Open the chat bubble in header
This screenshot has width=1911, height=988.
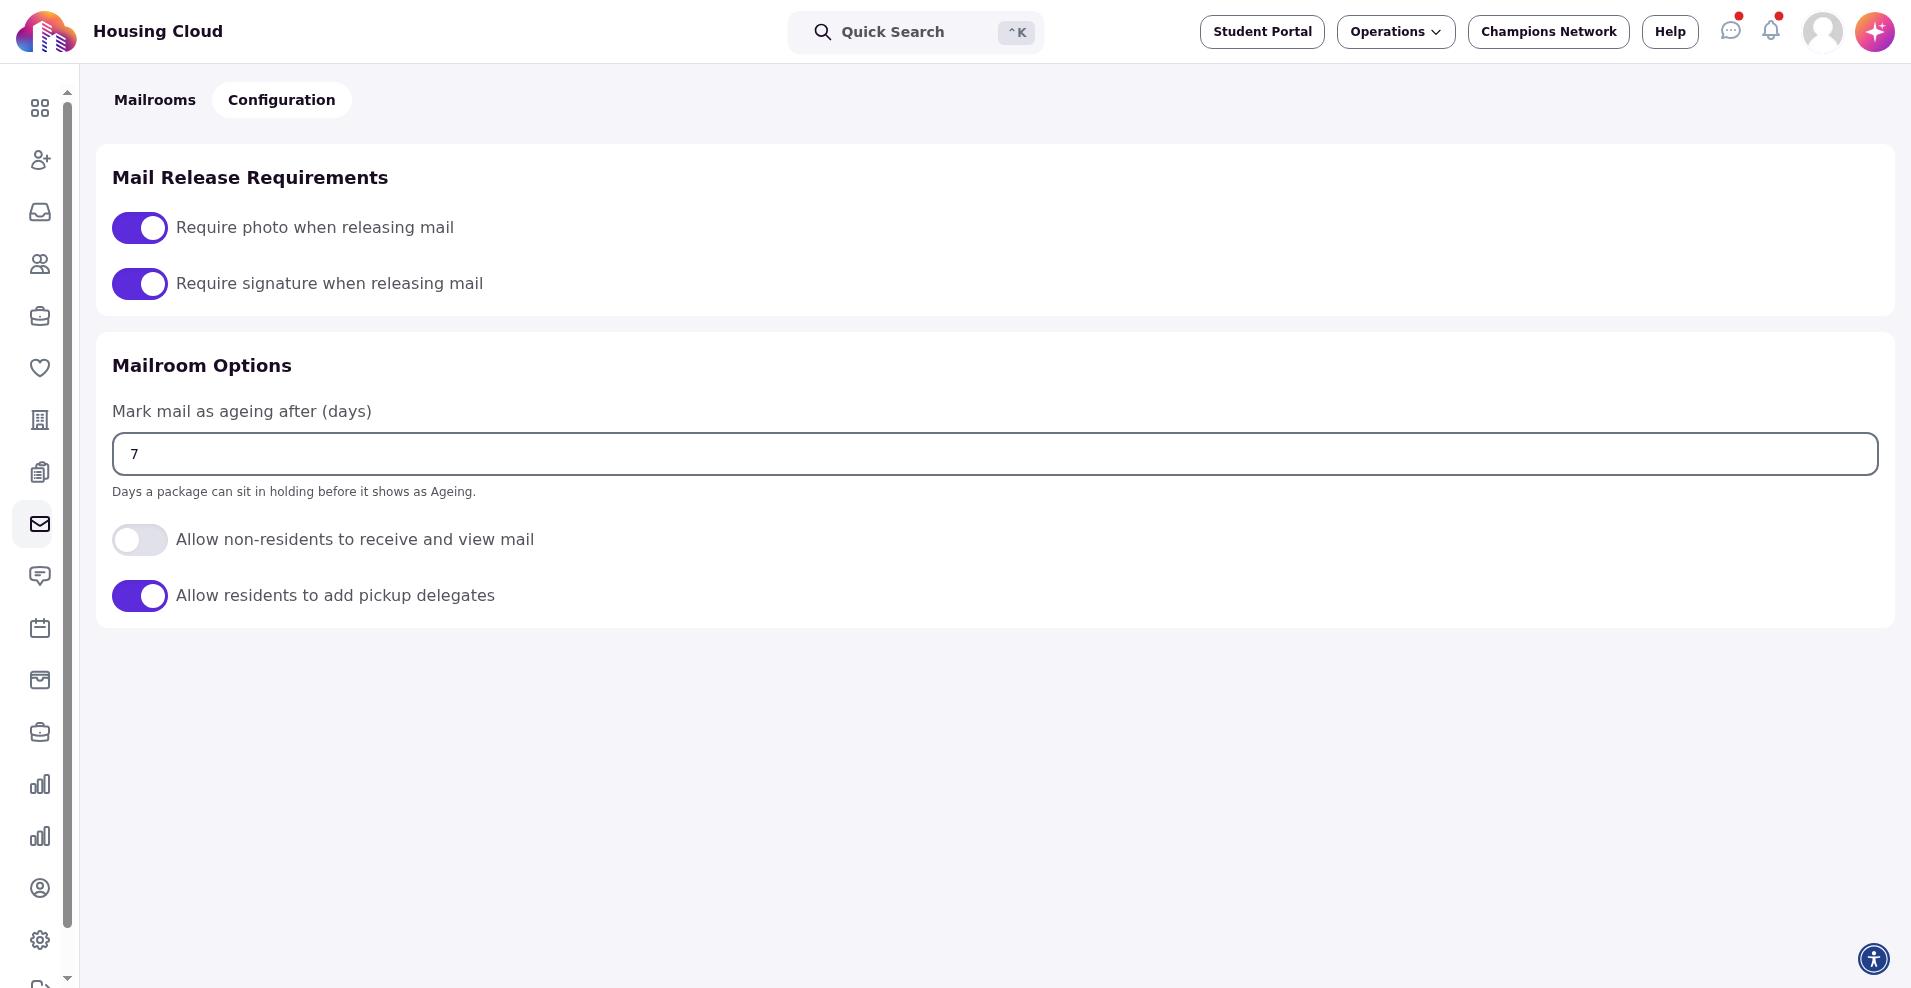tap(1731, 31)
